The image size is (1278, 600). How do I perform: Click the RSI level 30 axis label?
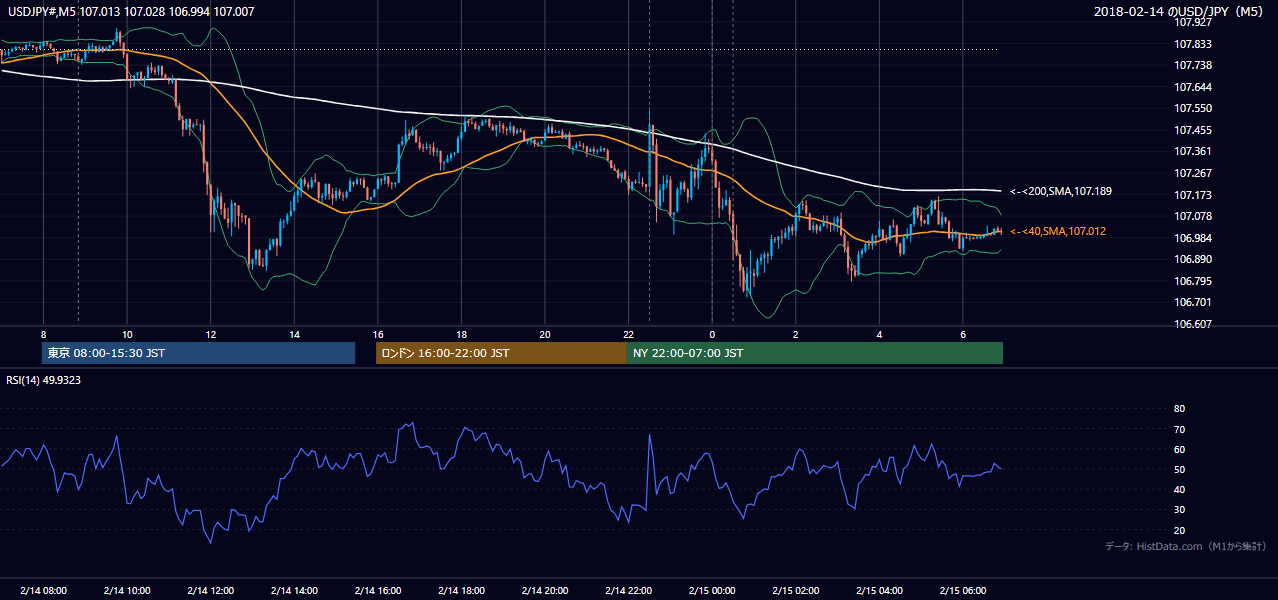pyautogui.click(x=1179, y=510)
